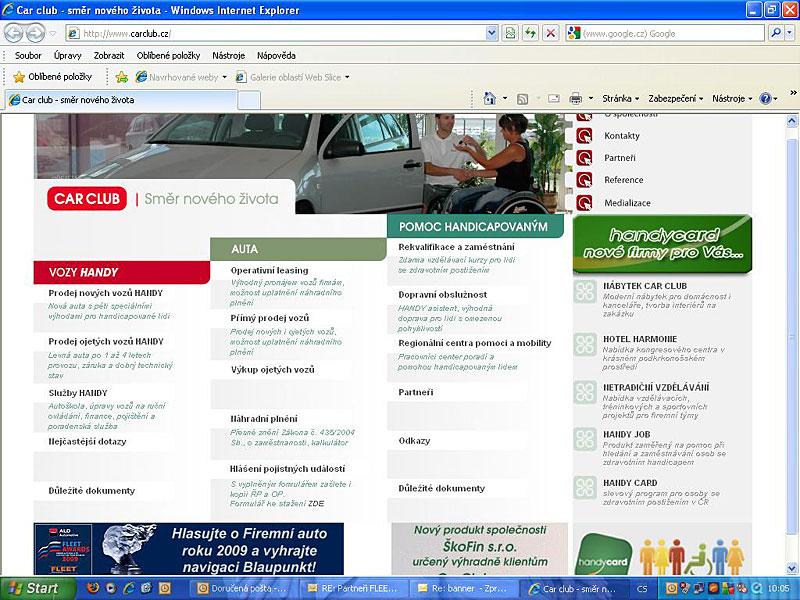Open Prodej nových vozů HANDY link

pyautogui.click(x=106, y=293)
